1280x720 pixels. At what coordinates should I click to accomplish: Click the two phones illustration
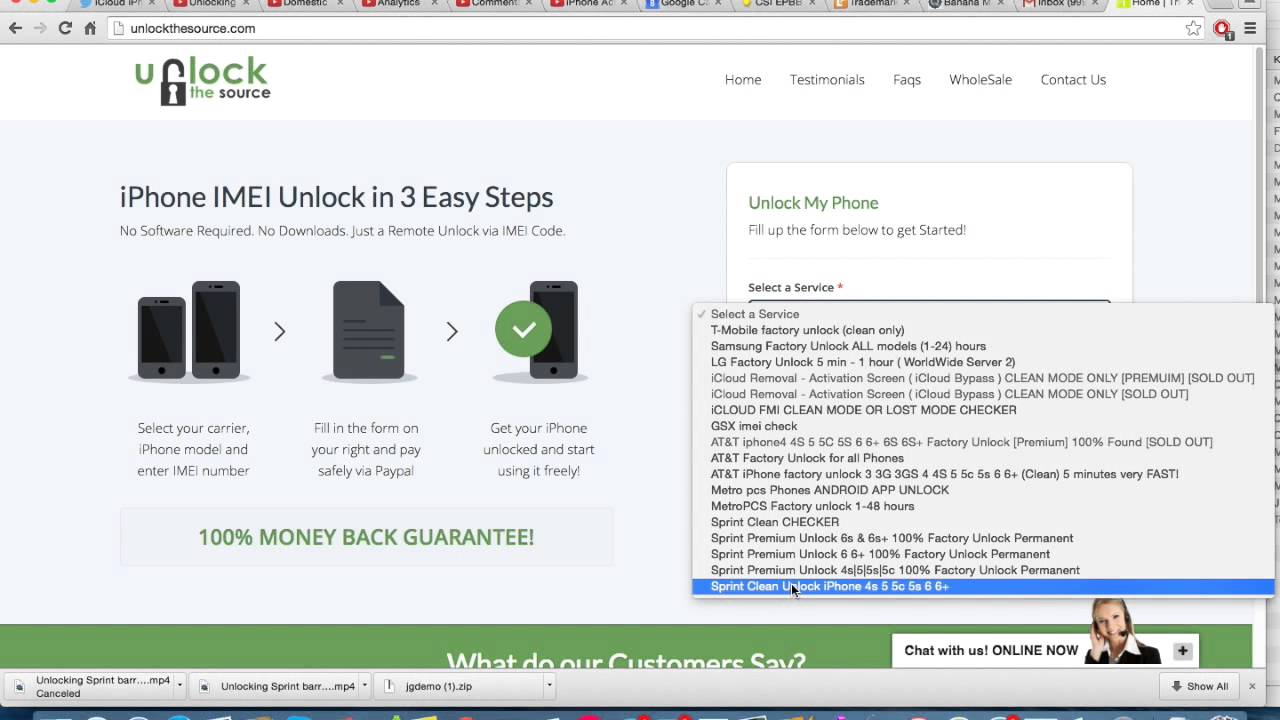tap(189, 330)
